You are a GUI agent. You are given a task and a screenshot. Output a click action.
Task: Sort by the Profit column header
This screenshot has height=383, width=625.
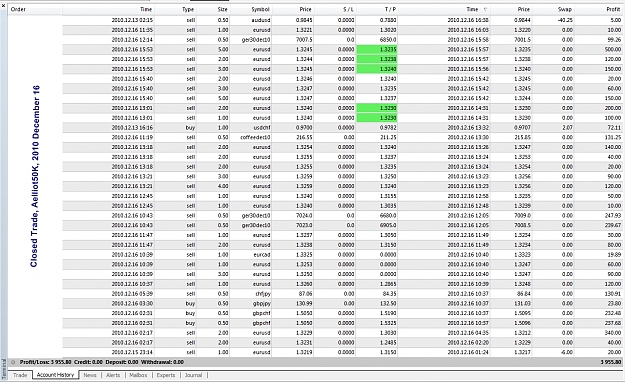pos(613,9)
